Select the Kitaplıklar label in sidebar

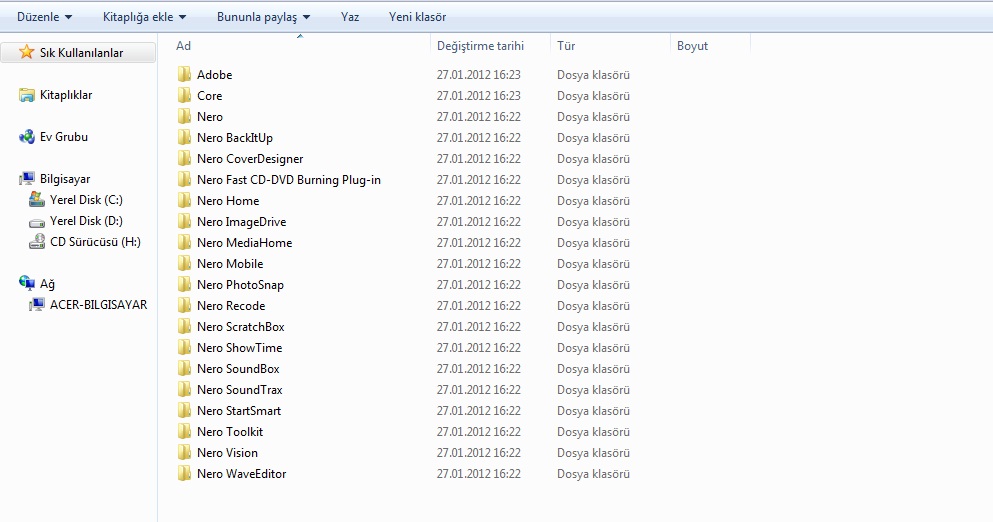point(66,95)
